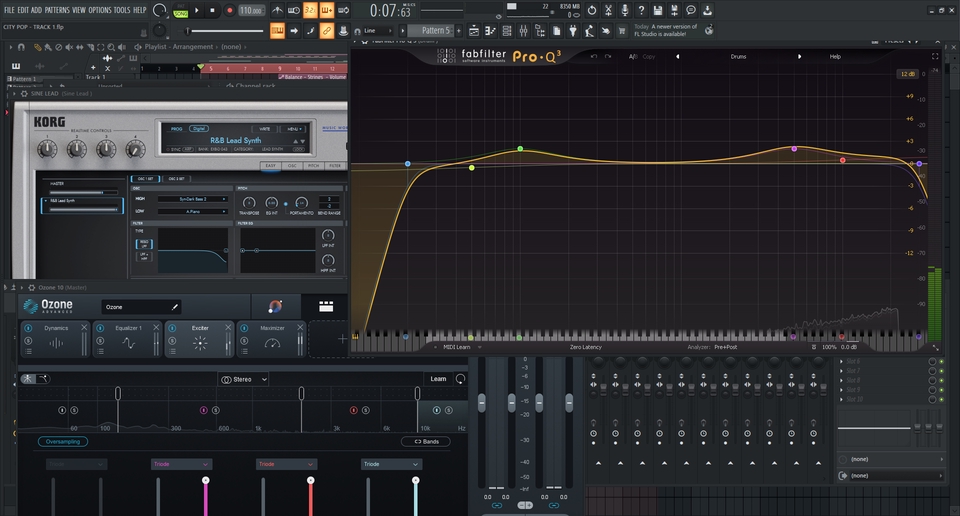Select the green EQ band node on Pro-Q curve

pos(520,149)
